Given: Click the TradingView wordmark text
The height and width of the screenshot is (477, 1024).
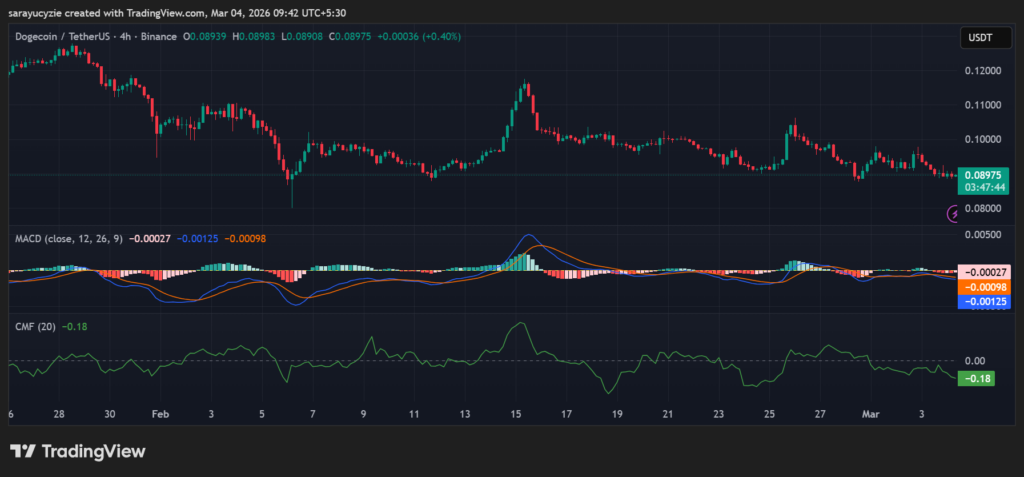Looking at the screenshot, I should point(93,451).
